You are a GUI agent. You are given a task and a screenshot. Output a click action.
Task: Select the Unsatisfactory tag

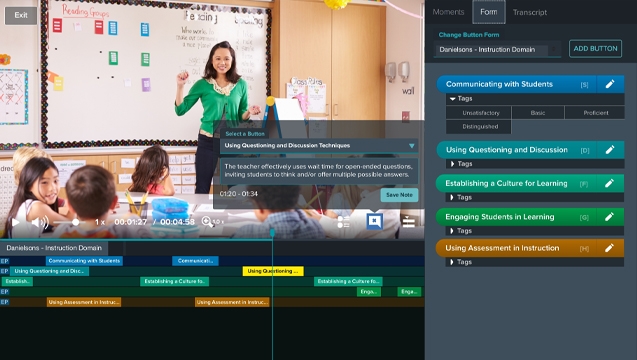pyautogui.click(x=479, y=113)
